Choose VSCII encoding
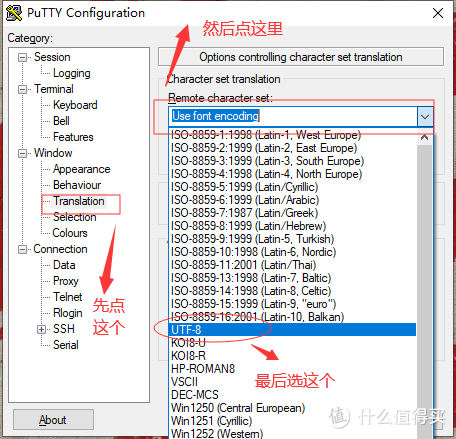The width and height of the screenshot is (456, 439). click(293, 382)
